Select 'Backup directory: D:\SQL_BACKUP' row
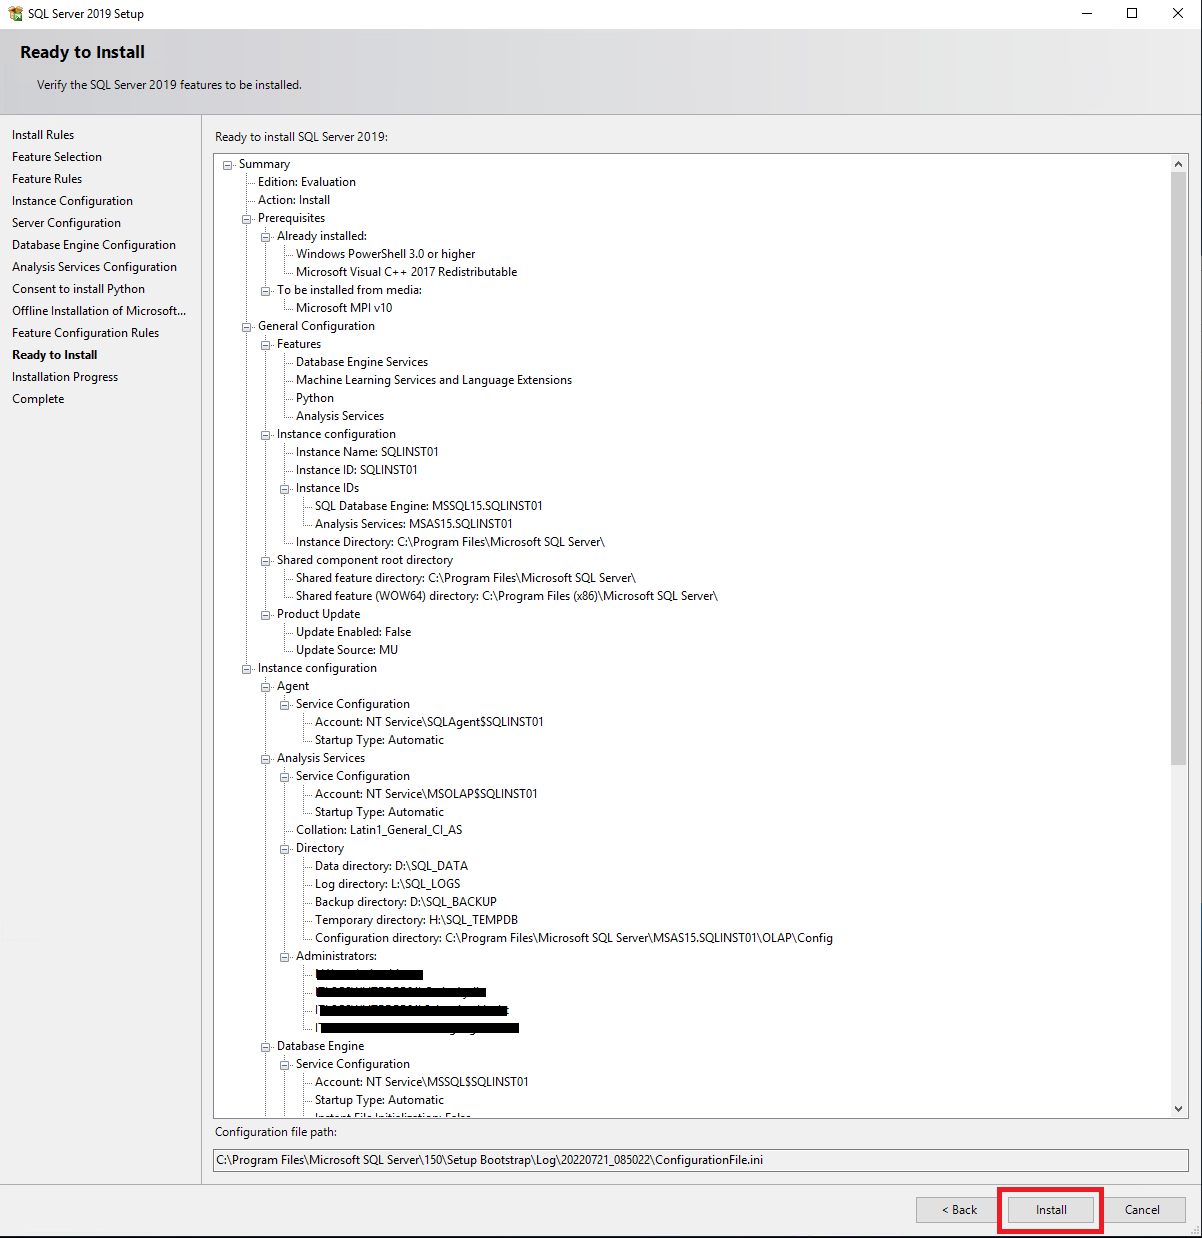Image resolution: width=1202 pixels, height=1238 pixels. click(406, 902)
